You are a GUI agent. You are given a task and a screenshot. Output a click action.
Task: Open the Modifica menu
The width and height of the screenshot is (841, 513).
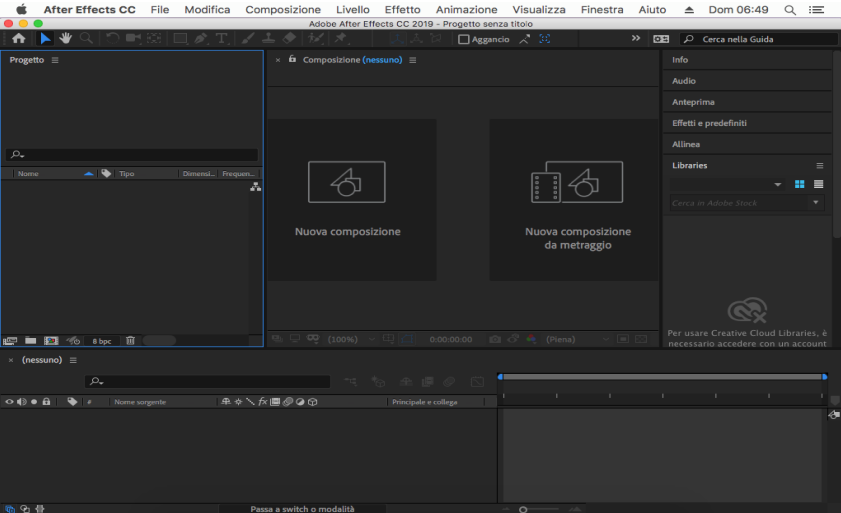click(x=207, y=10)
